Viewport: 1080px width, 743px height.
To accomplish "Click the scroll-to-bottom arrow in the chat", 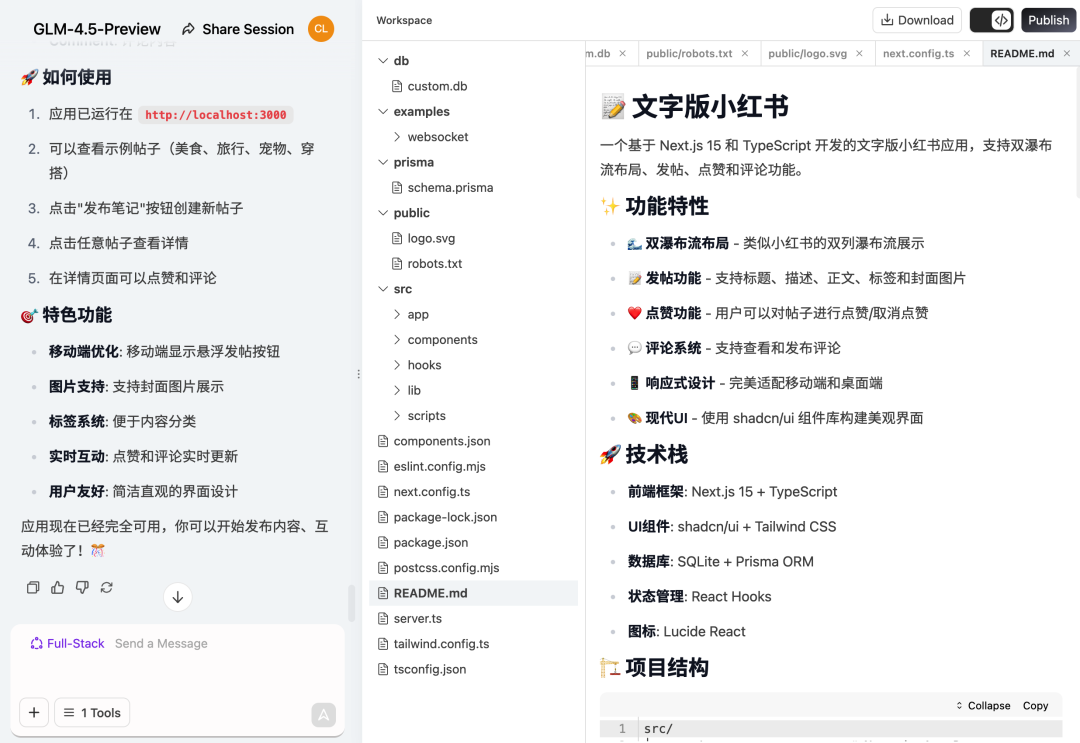I will [x=177, y=597].
